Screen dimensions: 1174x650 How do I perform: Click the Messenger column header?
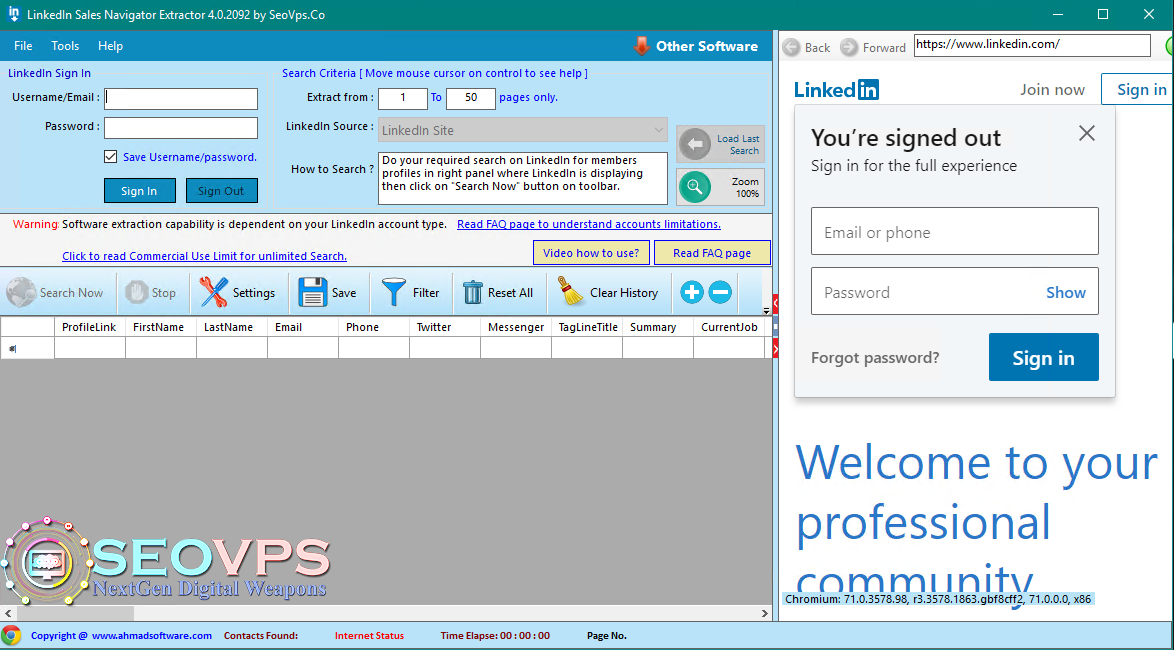click(x=516, y=327)
